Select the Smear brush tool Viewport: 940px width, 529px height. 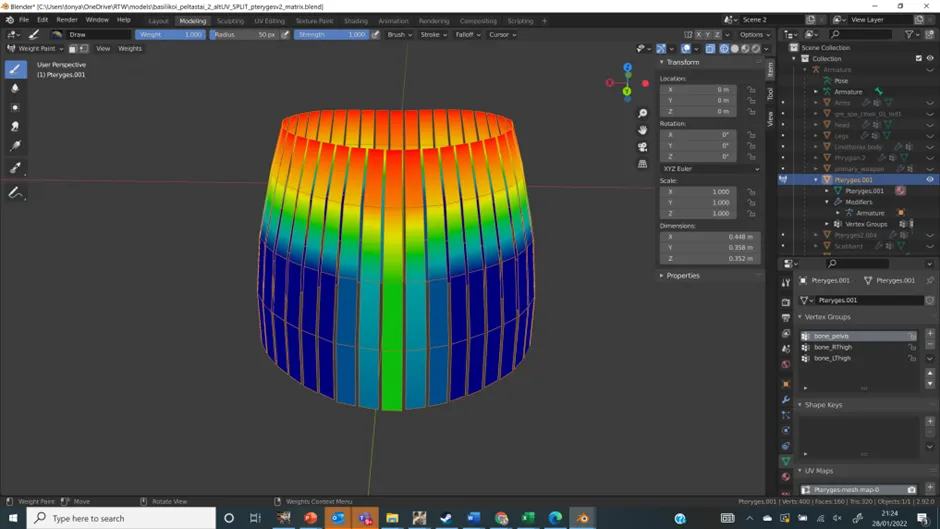click(x=16, y=127)
